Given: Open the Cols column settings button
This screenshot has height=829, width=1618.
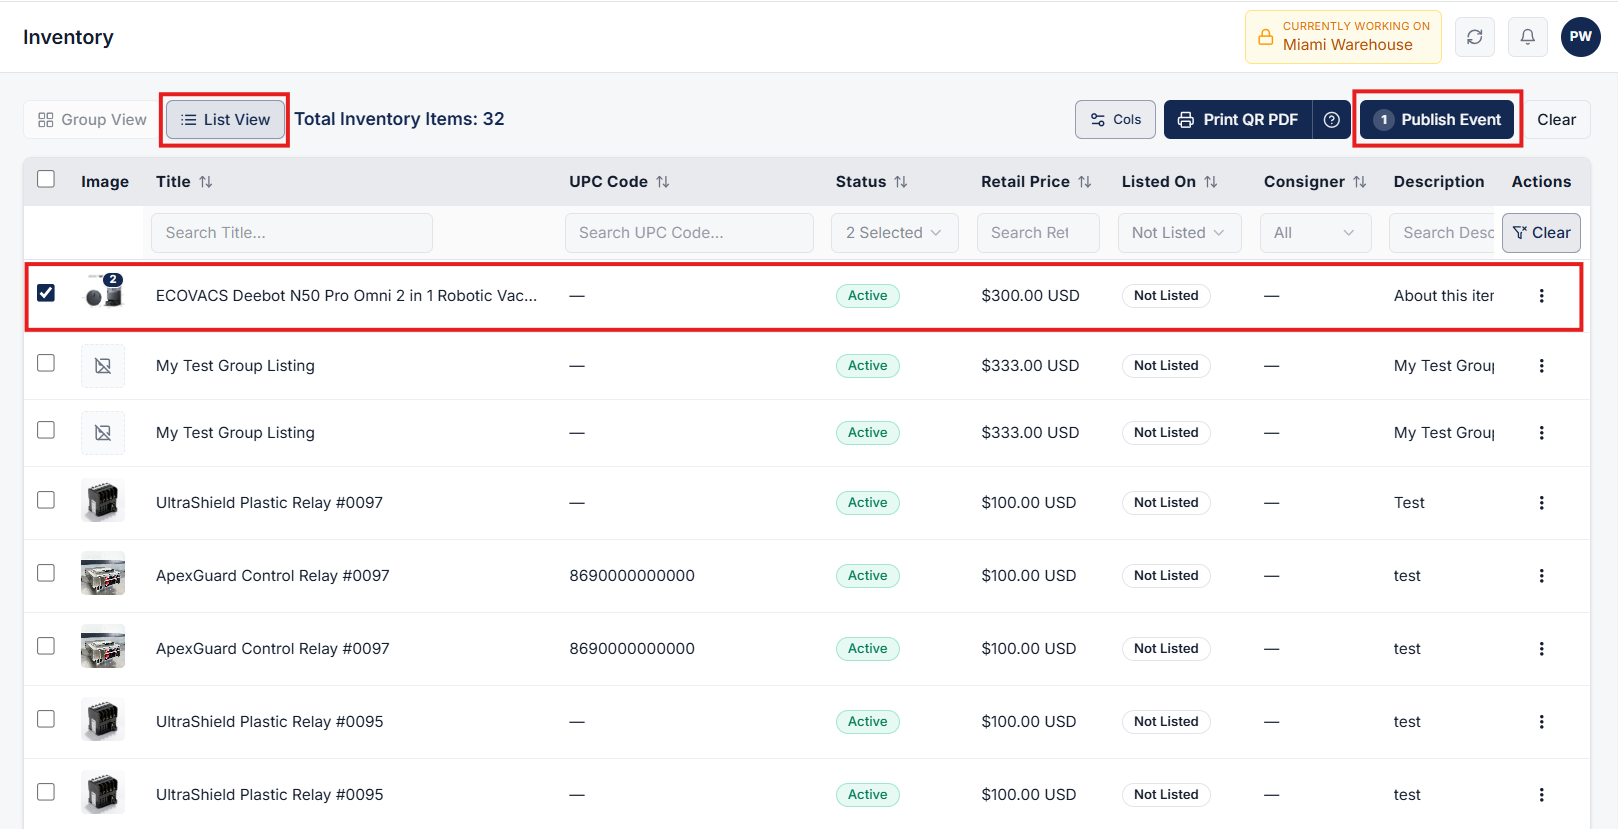Looking at the screenshot, I should [x=1115, y=119].
